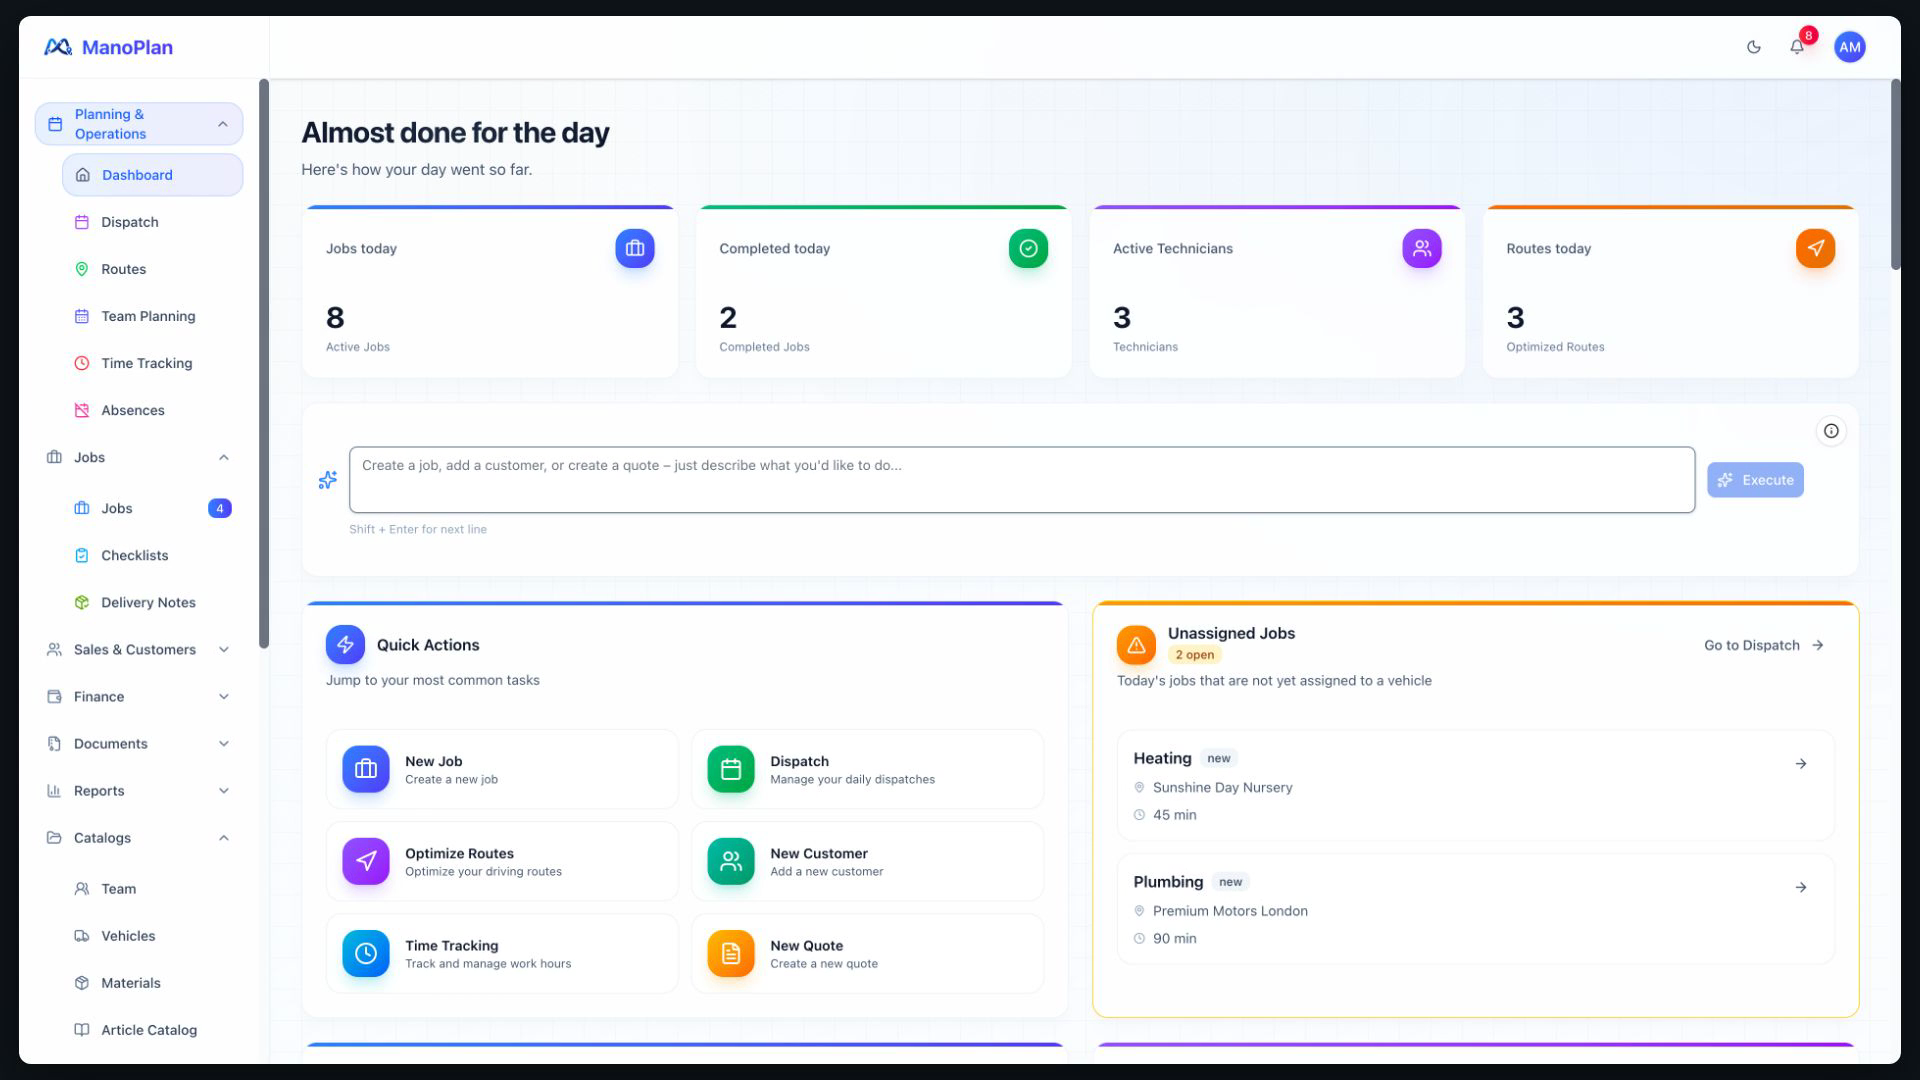This screenshot has width=1920, height=1080.
Task: Toggle dark mode moon icon
Action: (1753, 47)
